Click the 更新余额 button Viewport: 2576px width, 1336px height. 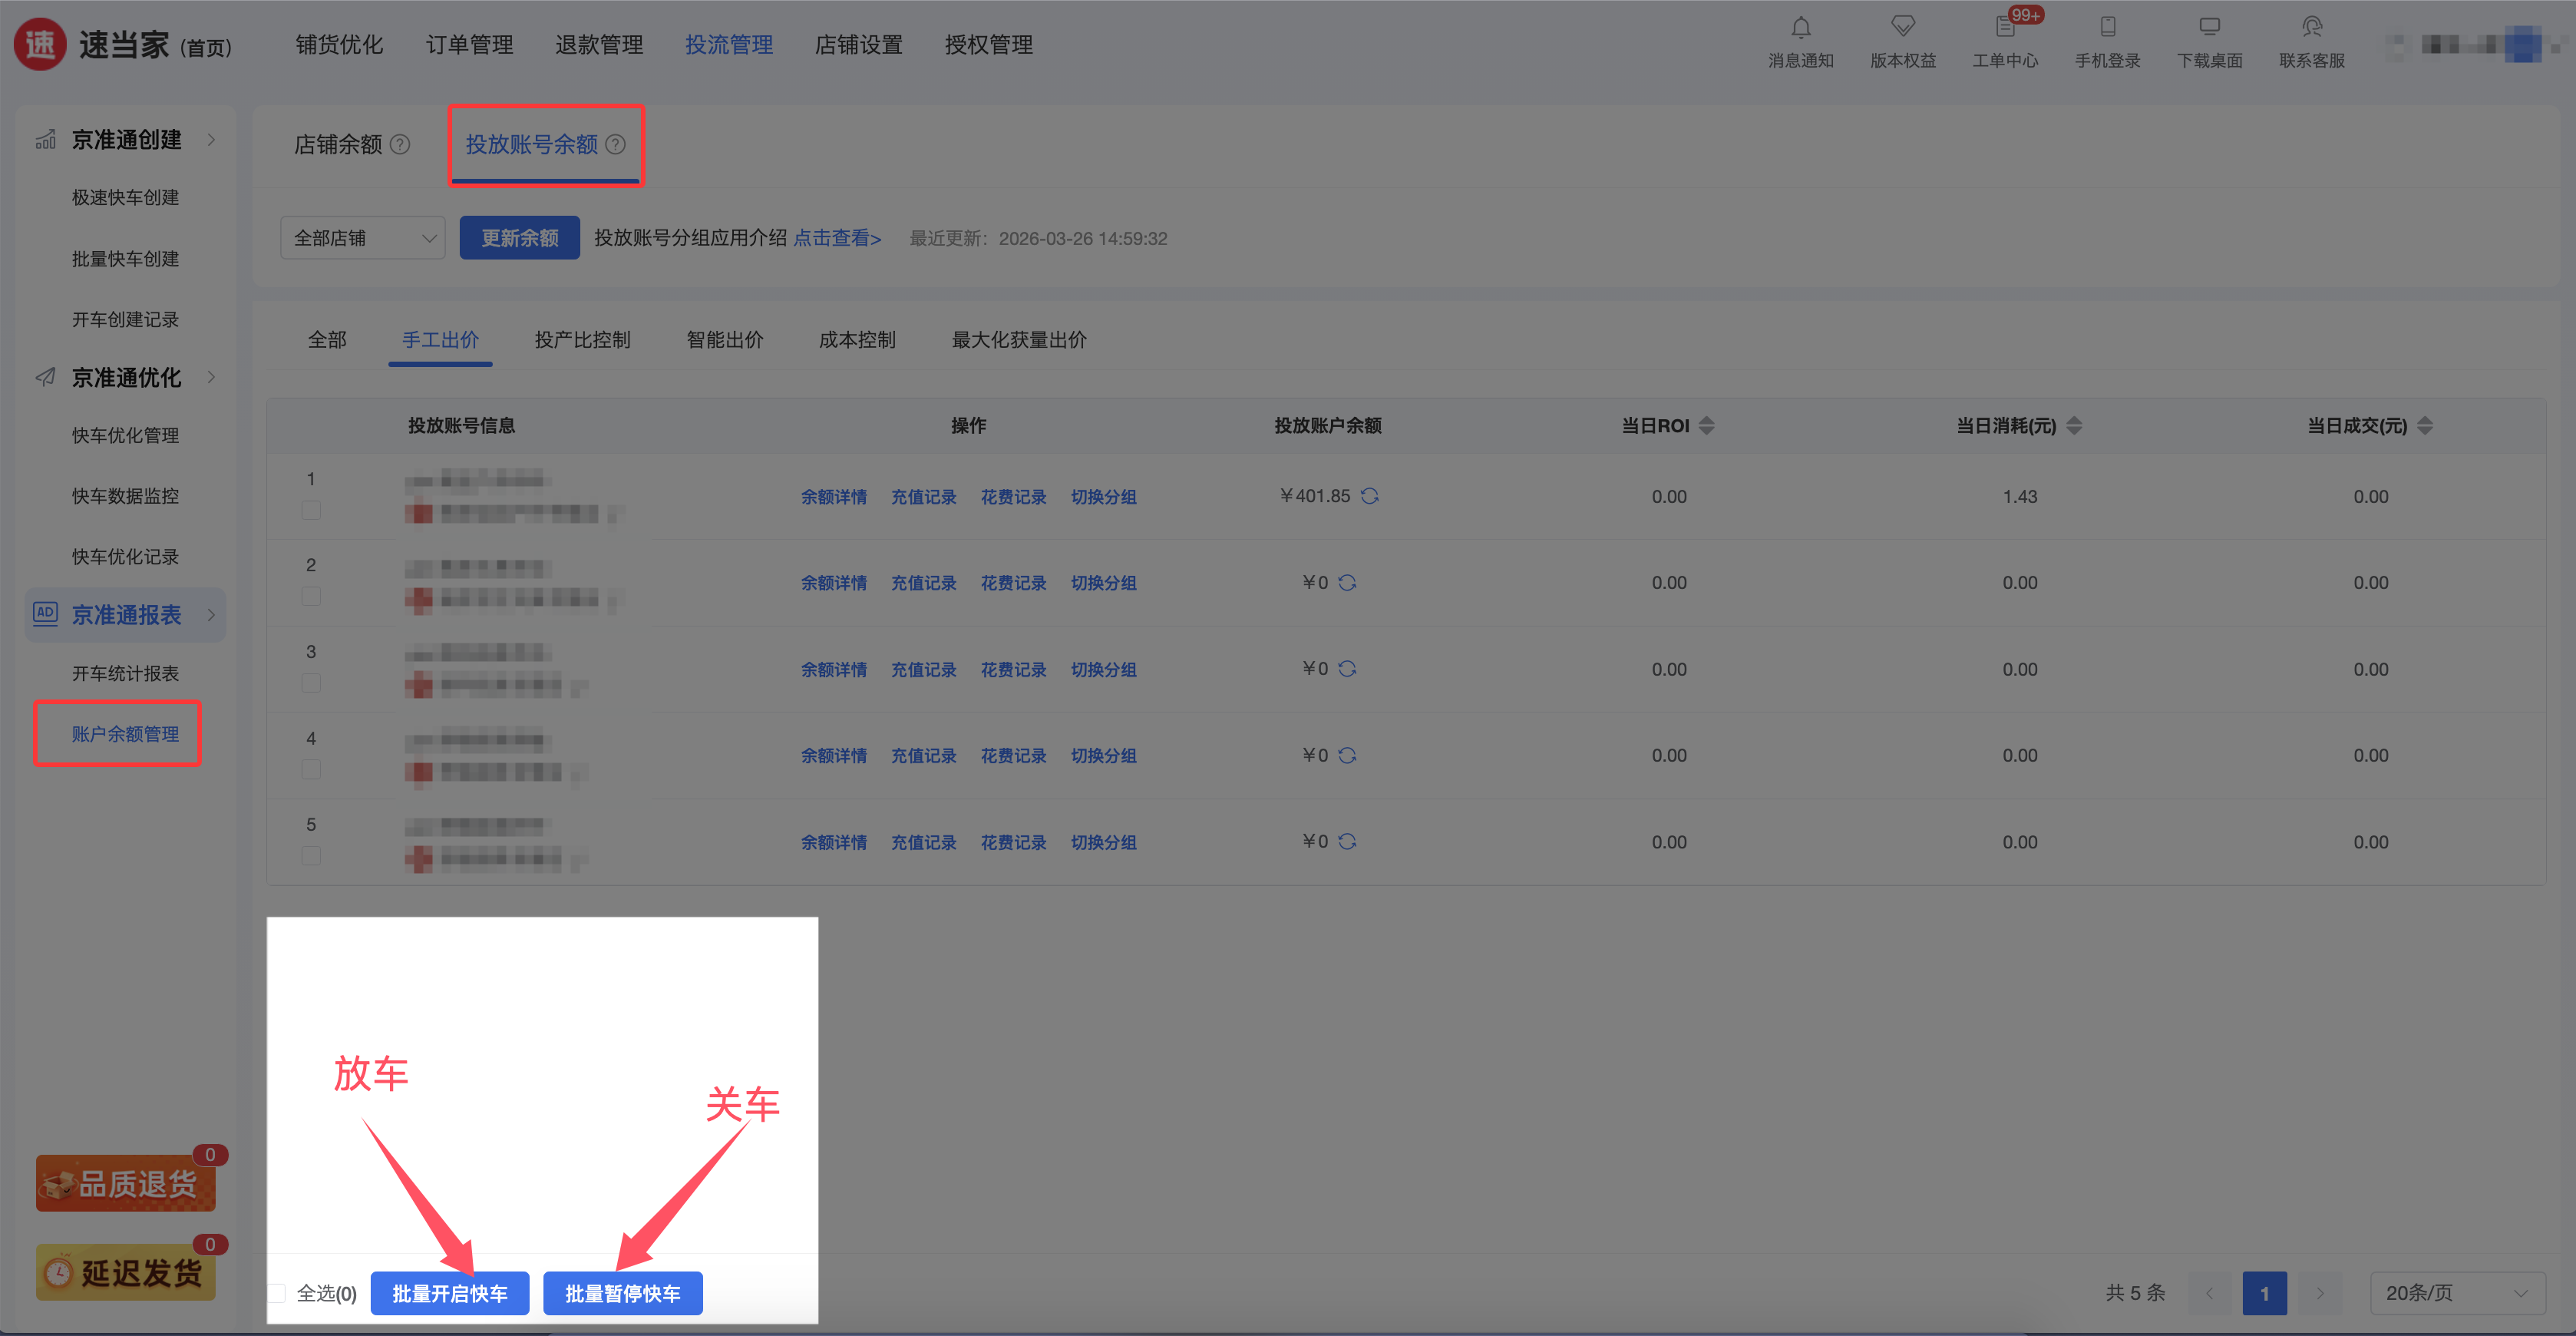tap(519, 238)
